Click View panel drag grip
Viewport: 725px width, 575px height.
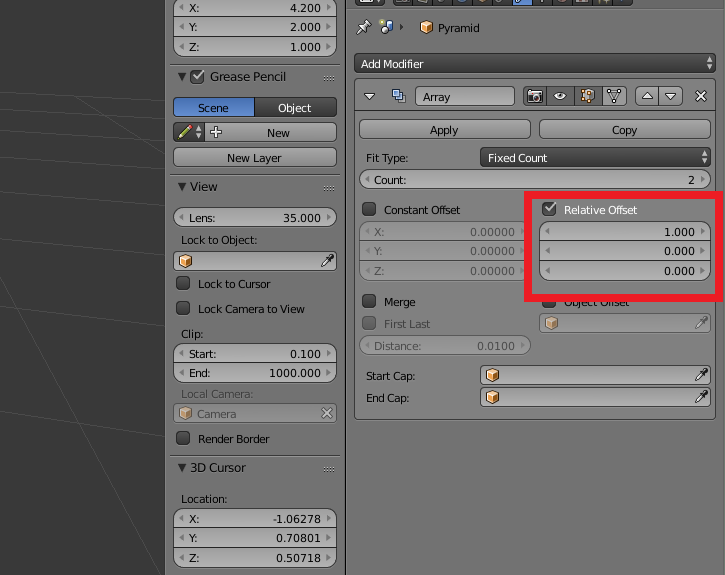[x=329, y=188]
